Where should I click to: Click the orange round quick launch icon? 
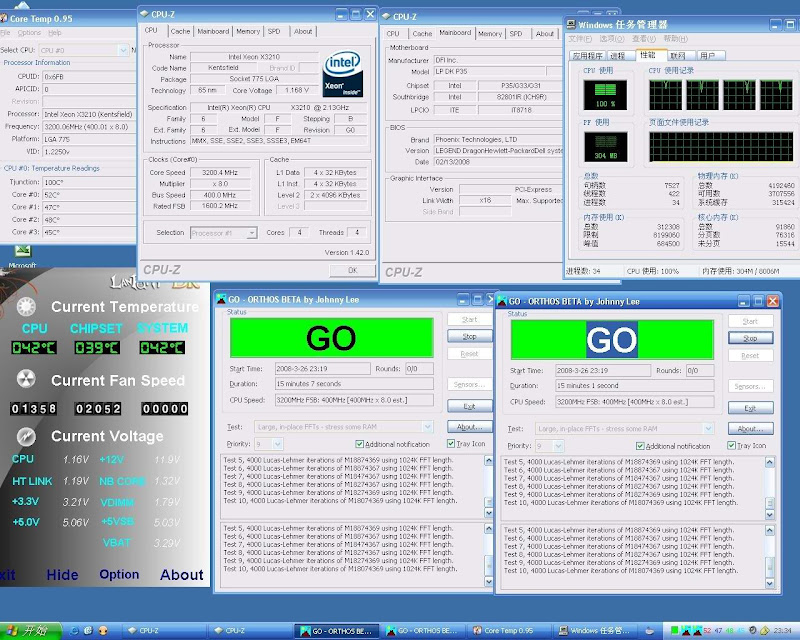click(103, 631)
